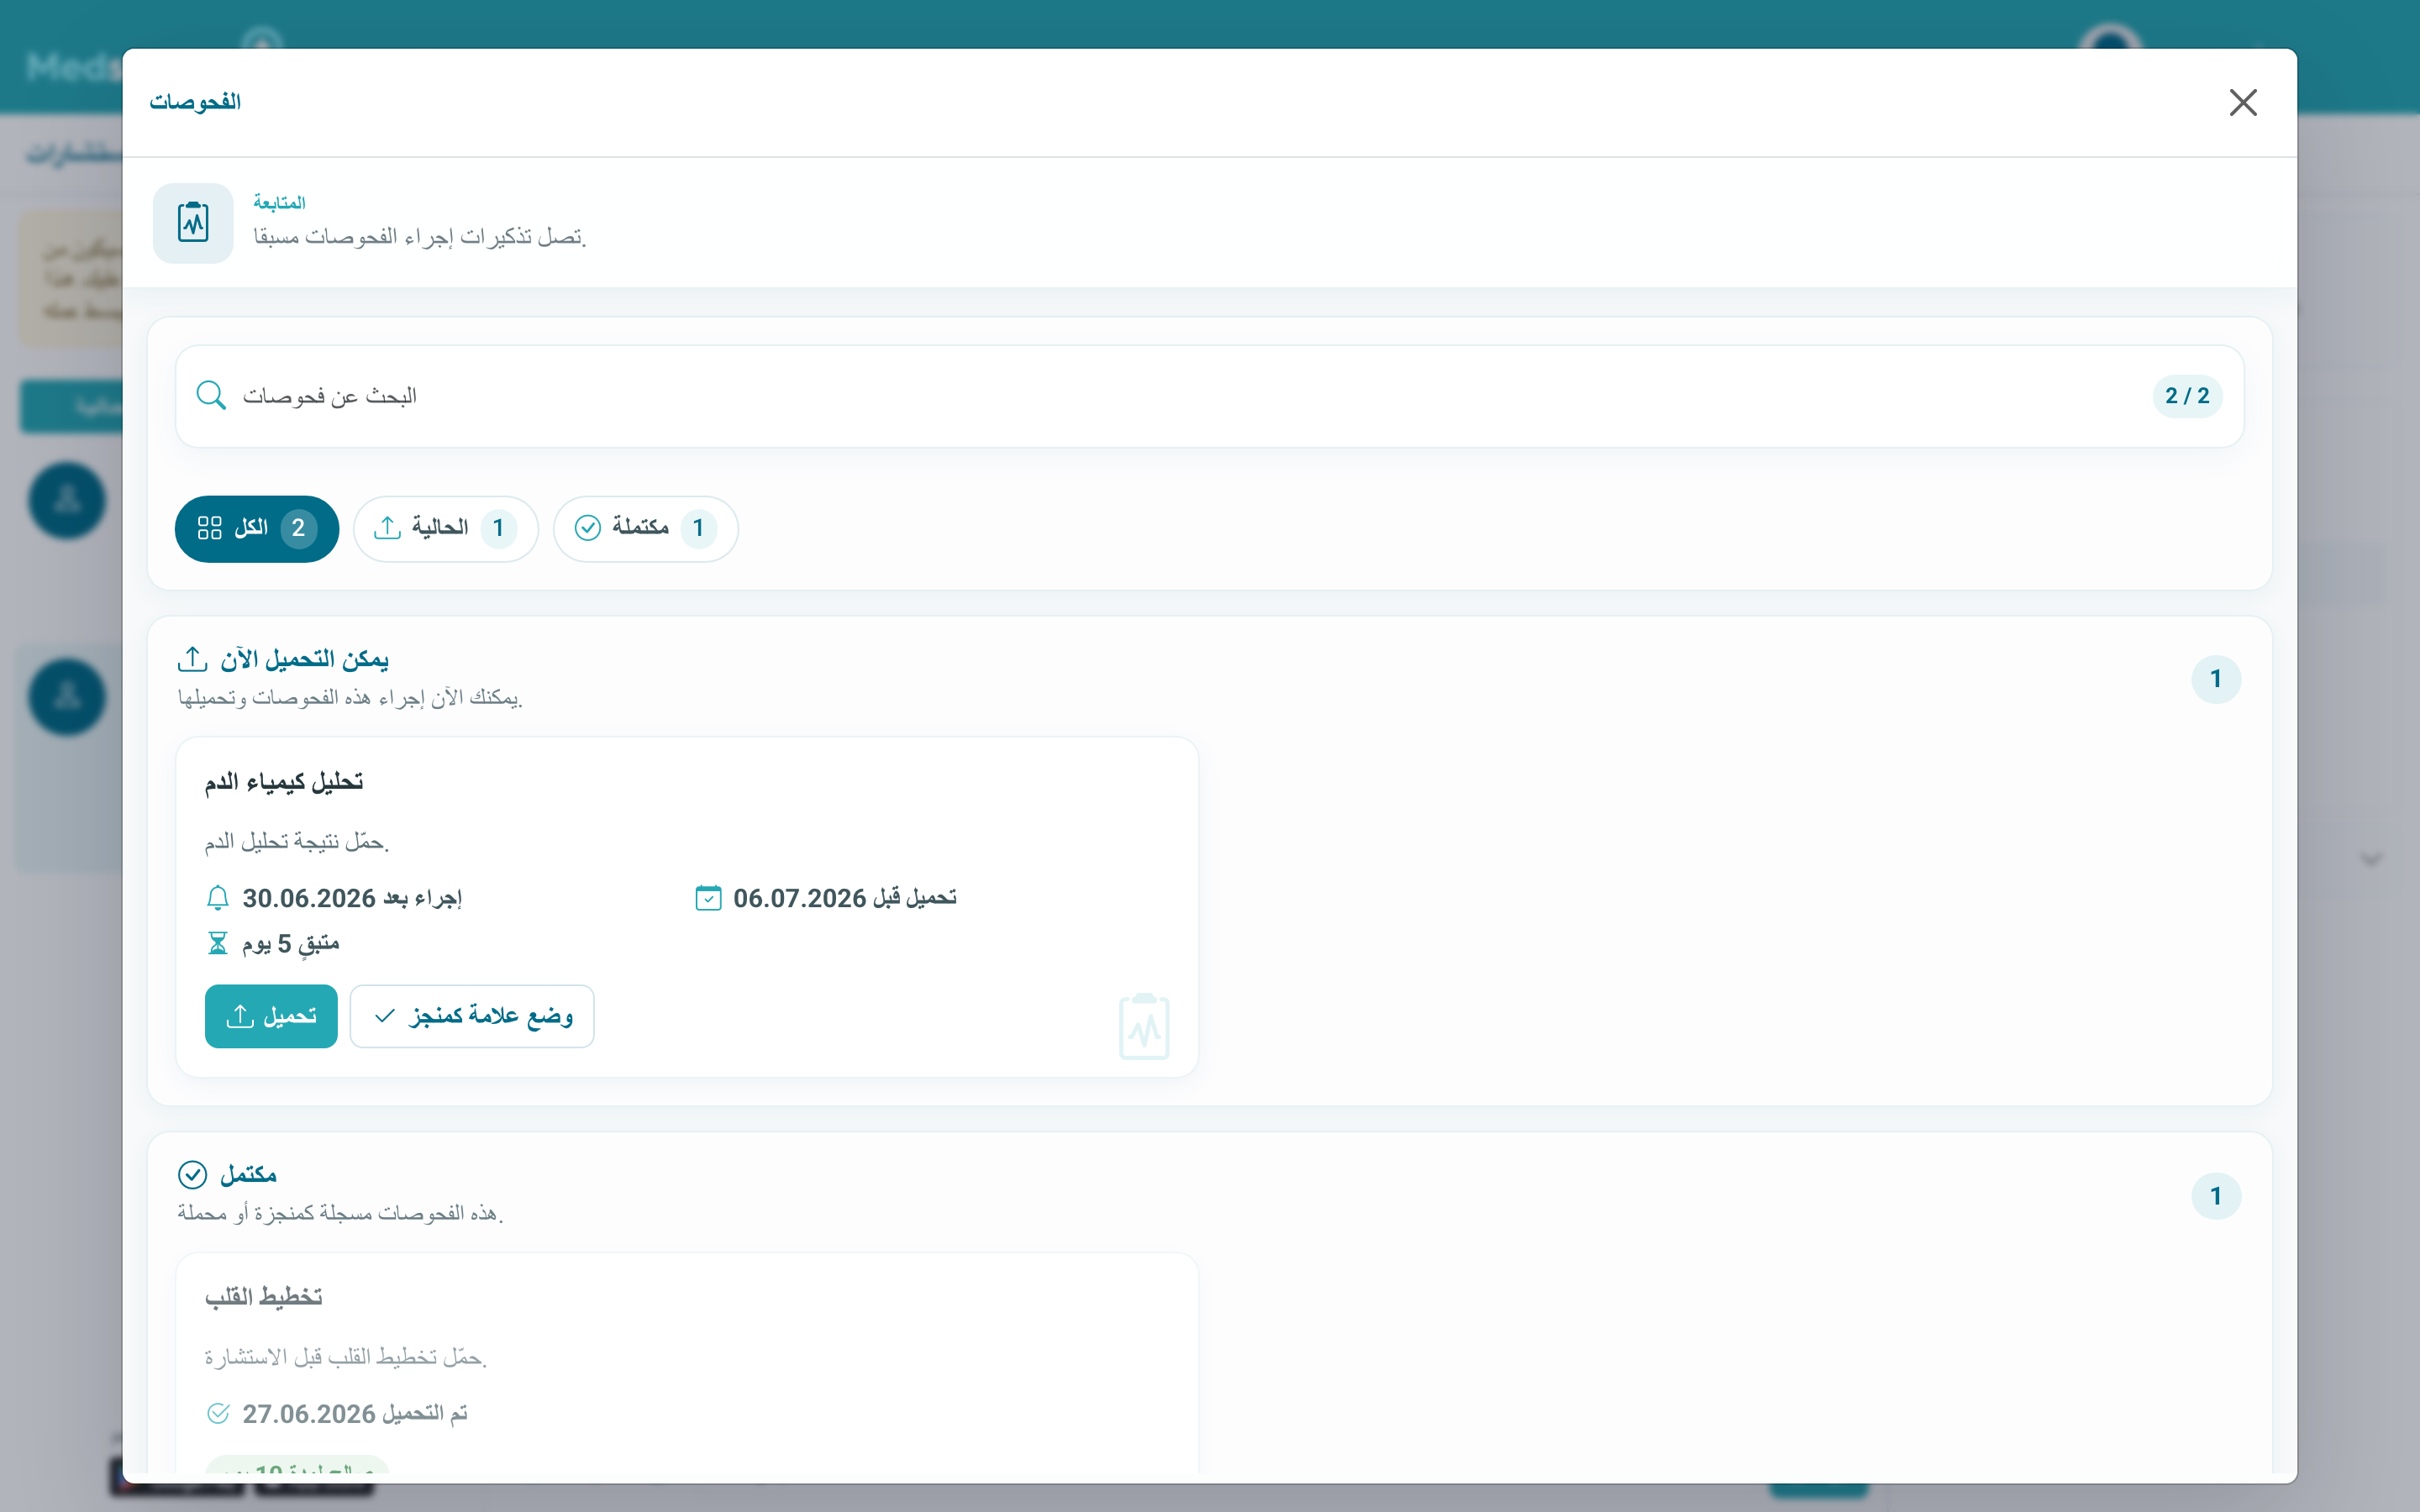Click upper user avatar in background page
Image resolution: width=2420 pixels, height=1512 pixels.
tap(67, 500)
